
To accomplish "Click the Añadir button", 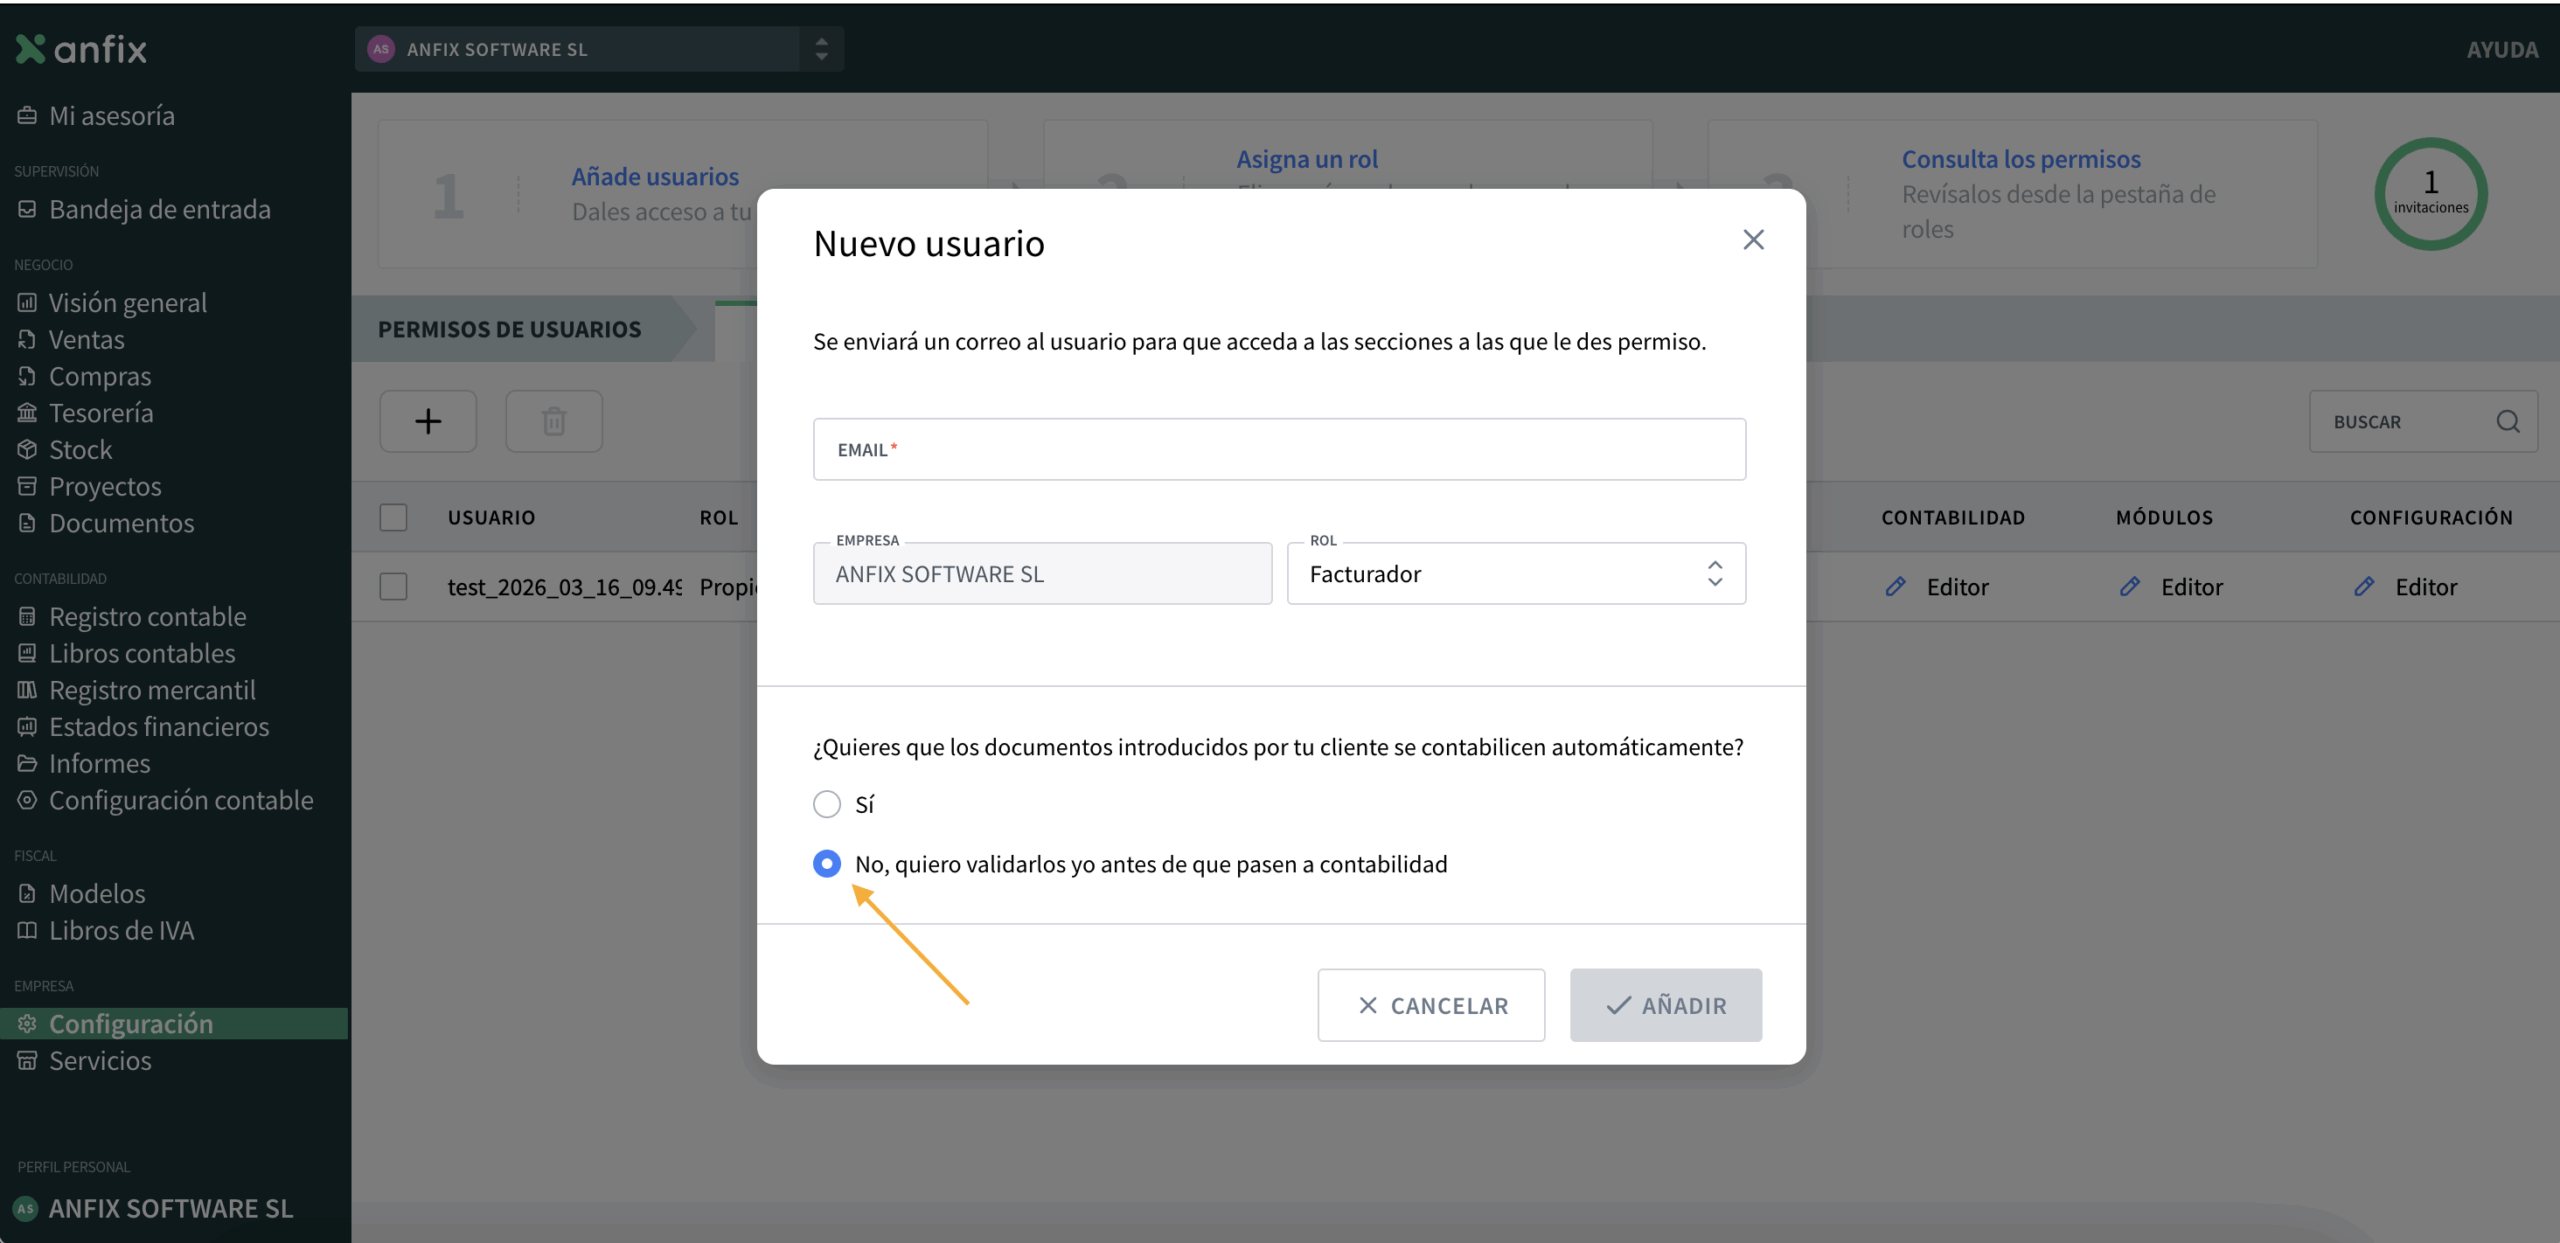I will coord(1665,1005).
